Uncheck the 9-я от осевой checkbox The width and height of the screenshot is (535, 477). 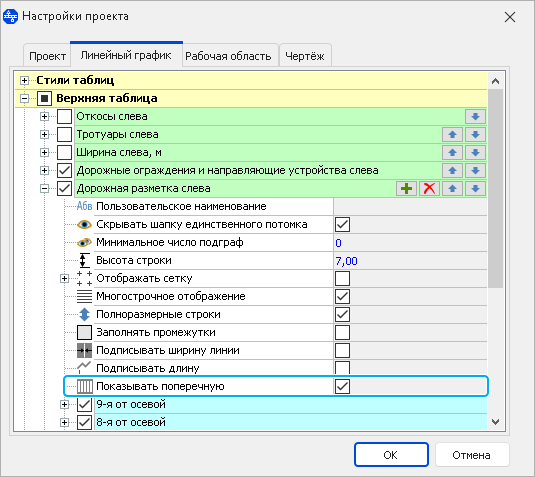pos(84,405)
